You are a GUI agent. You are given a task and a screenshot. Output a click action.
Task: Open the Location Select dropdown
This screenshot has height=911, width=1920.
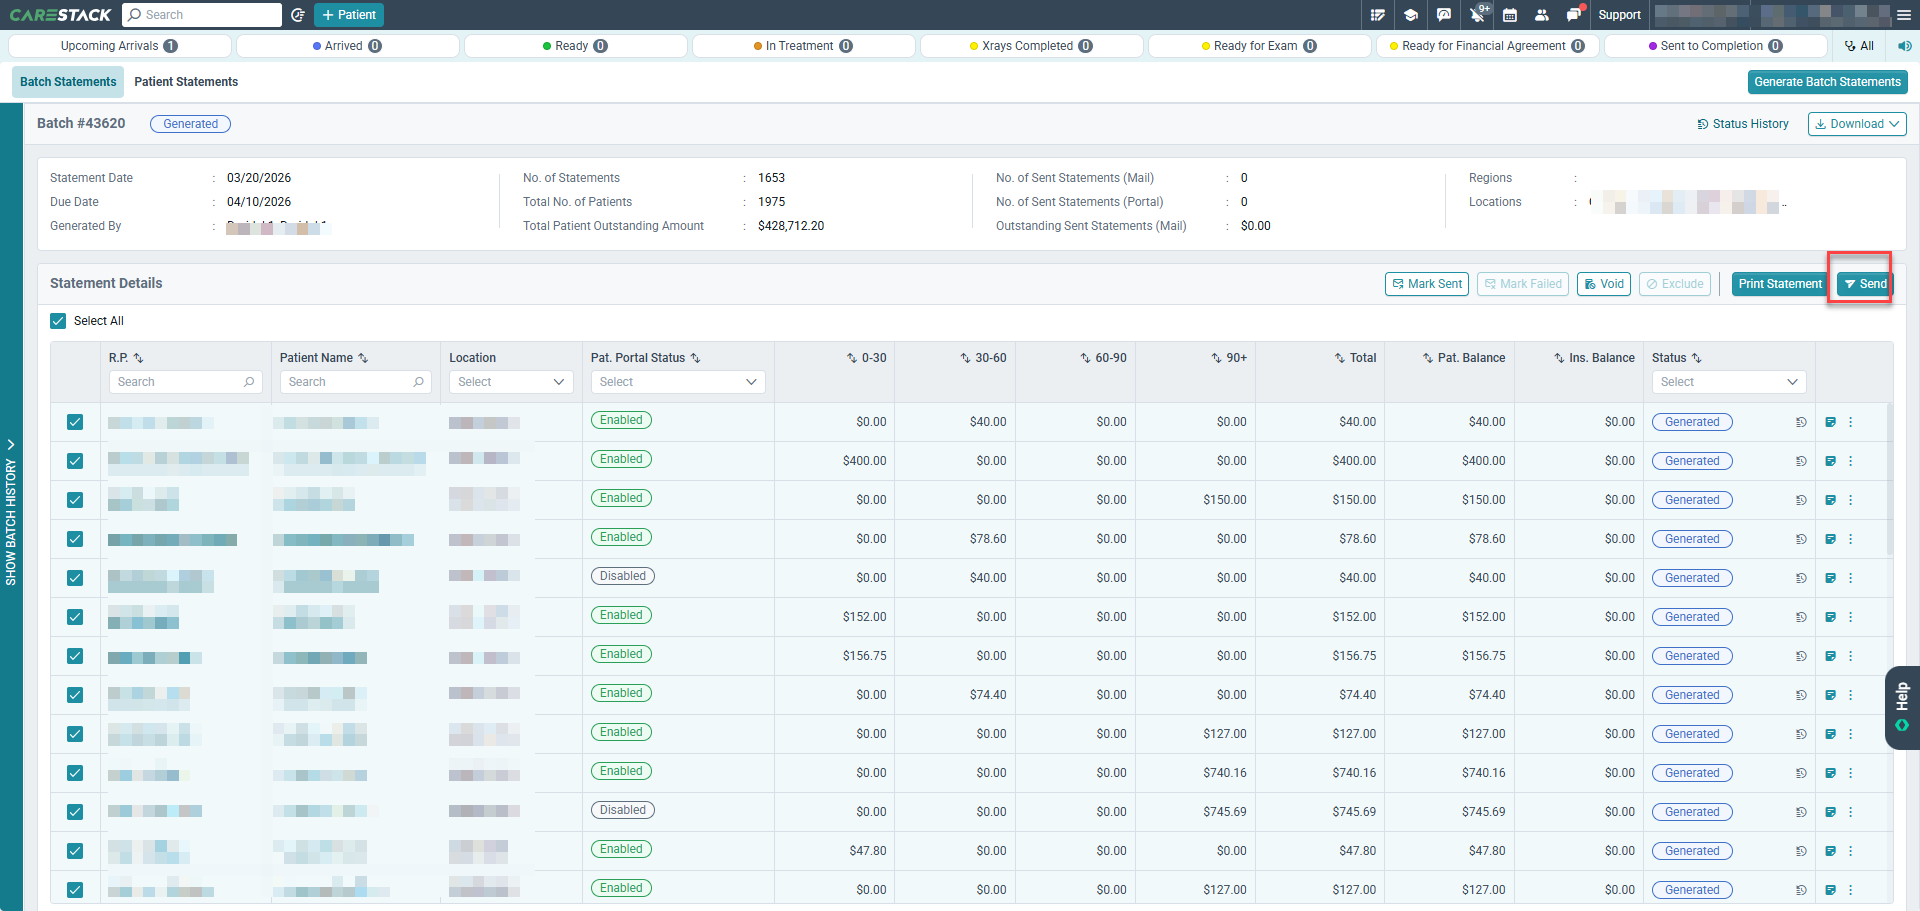(x=511, y=382)
